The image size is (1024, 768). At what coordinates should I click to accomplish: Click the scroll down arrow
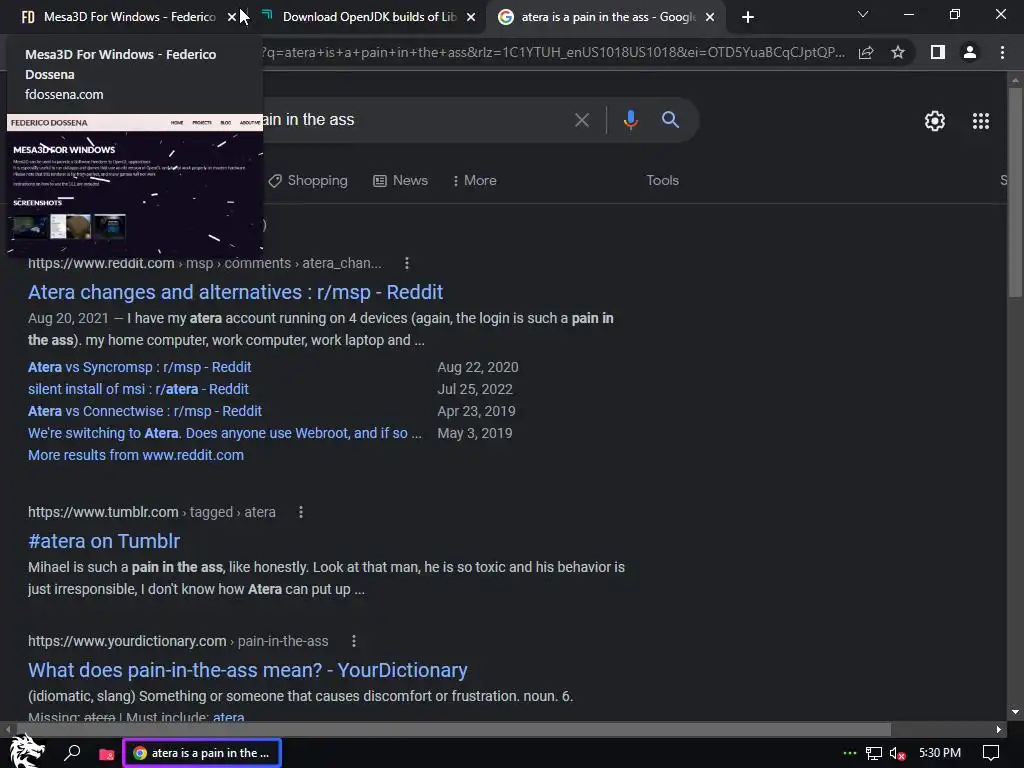coord(1015,712)
